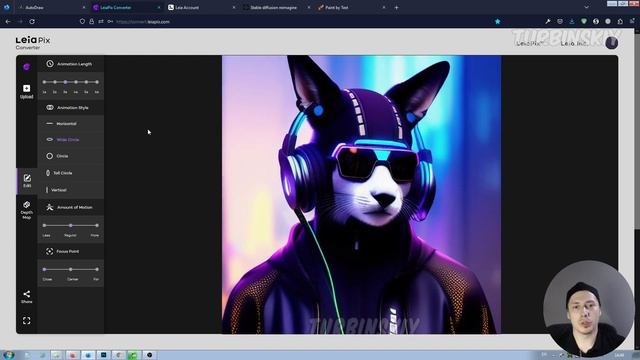Open the browser downloads icon

[x=572, y=22]
